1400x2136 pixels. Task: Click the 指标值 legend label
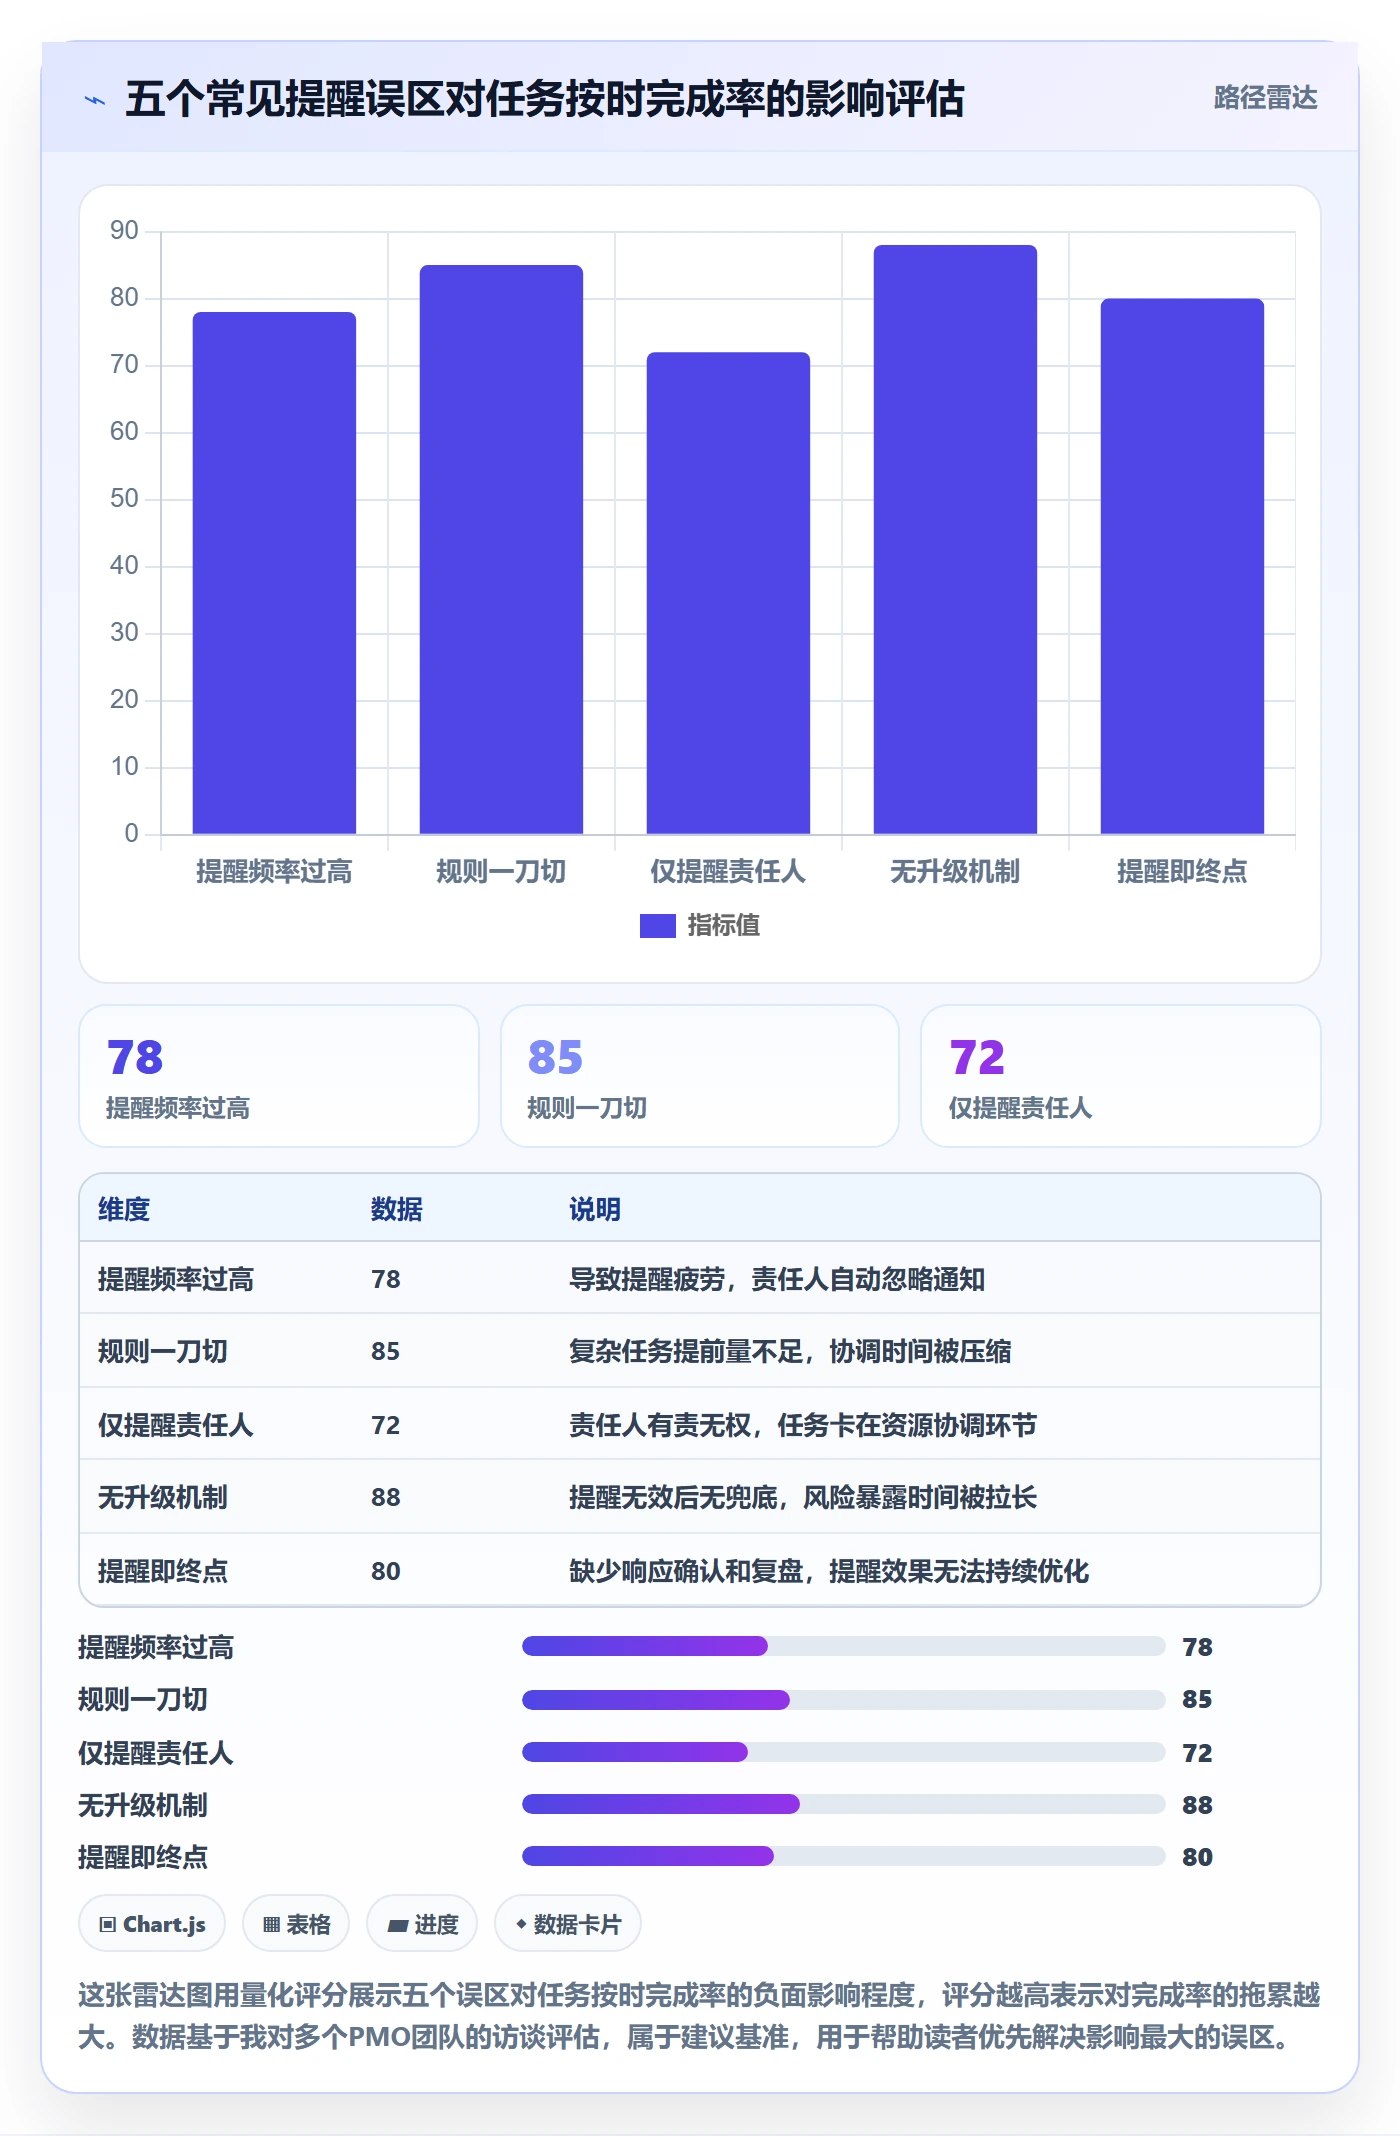coord(723,926)
